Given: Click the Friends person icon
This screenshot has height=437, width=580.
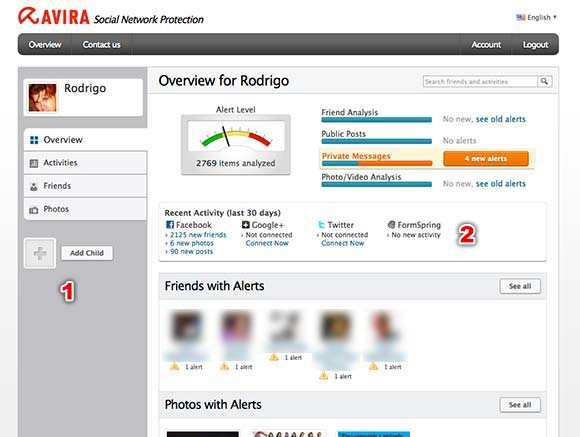Looking at the screenshot, I should click(x=34, y=186).
